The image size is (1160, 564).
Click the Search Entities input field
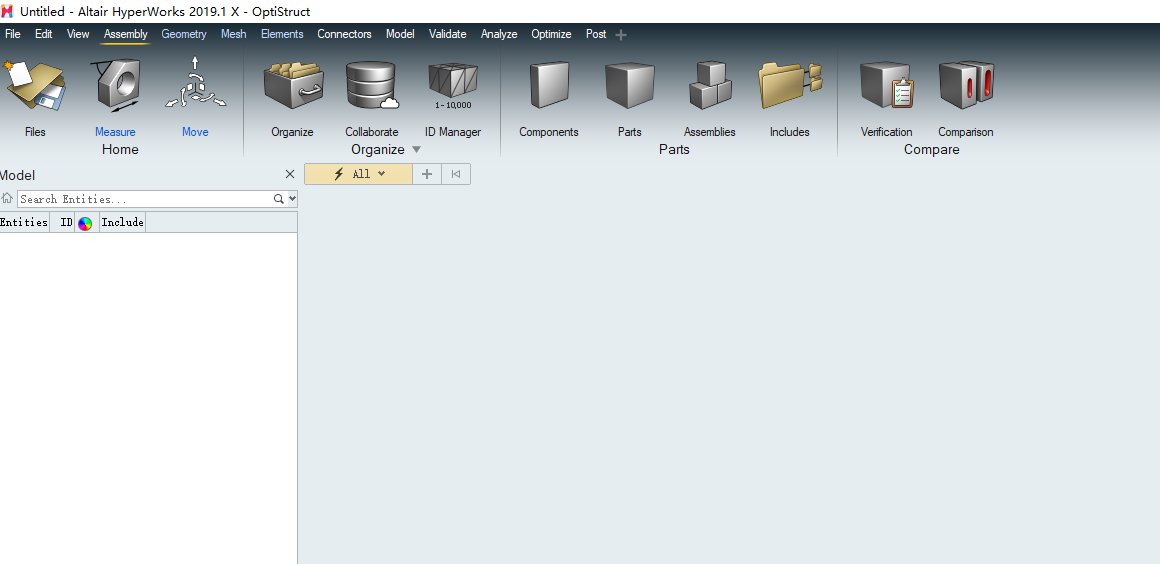(x=145, y=199)
